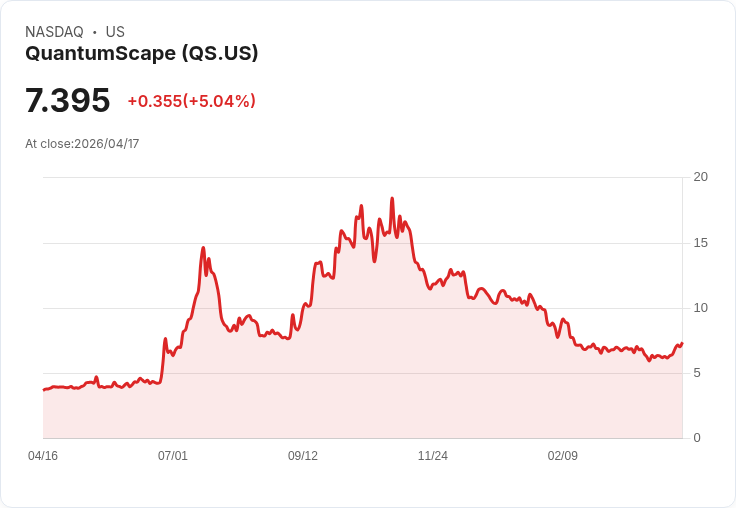The image size is (736, 508).
Task: Click the 7.395 current price
Action: pyautogui.click(x=68, y=100)
